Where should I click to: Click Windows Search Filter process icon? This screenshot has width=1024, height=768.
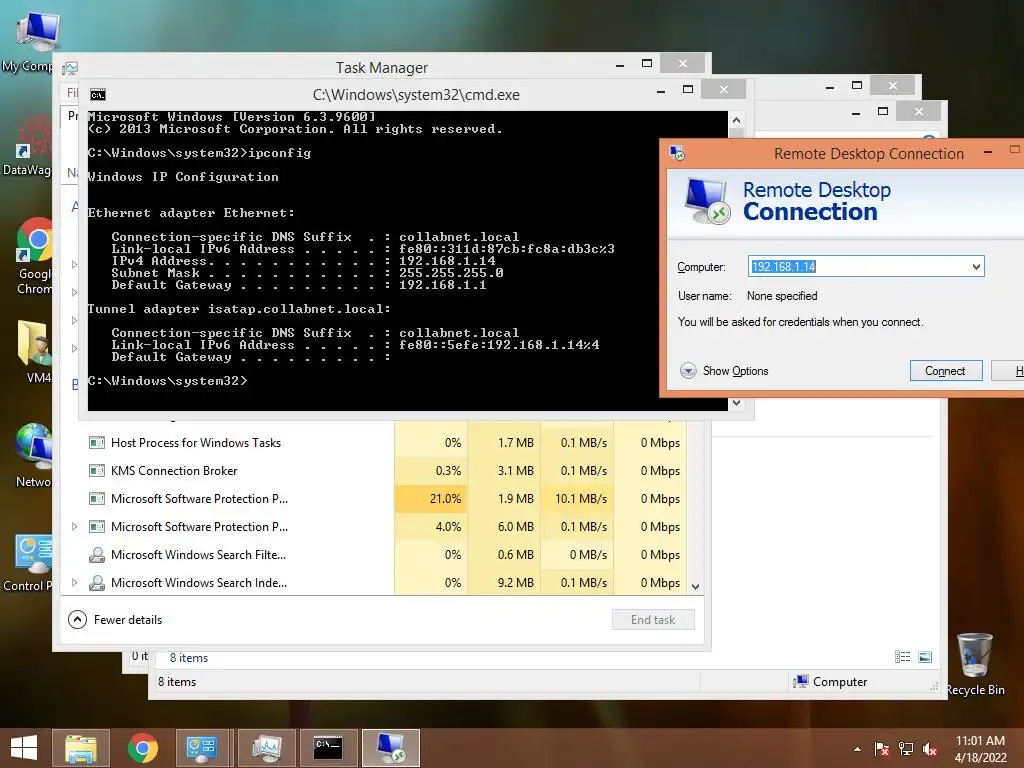click(97, 555)
